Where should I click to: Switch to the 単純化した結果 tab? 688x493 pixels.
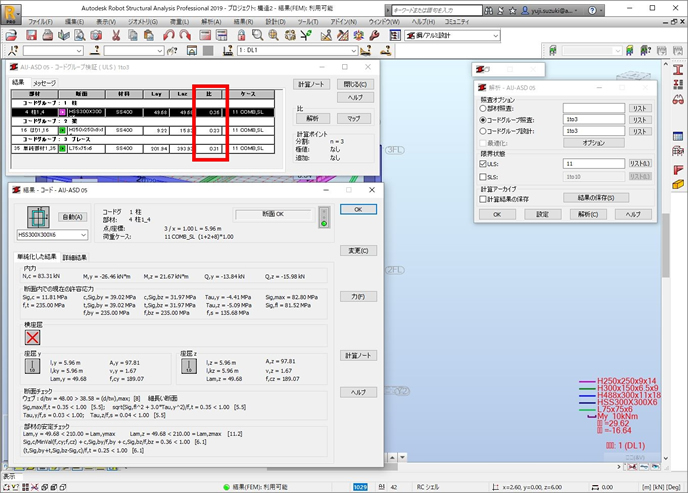click(x=37, y=257)
